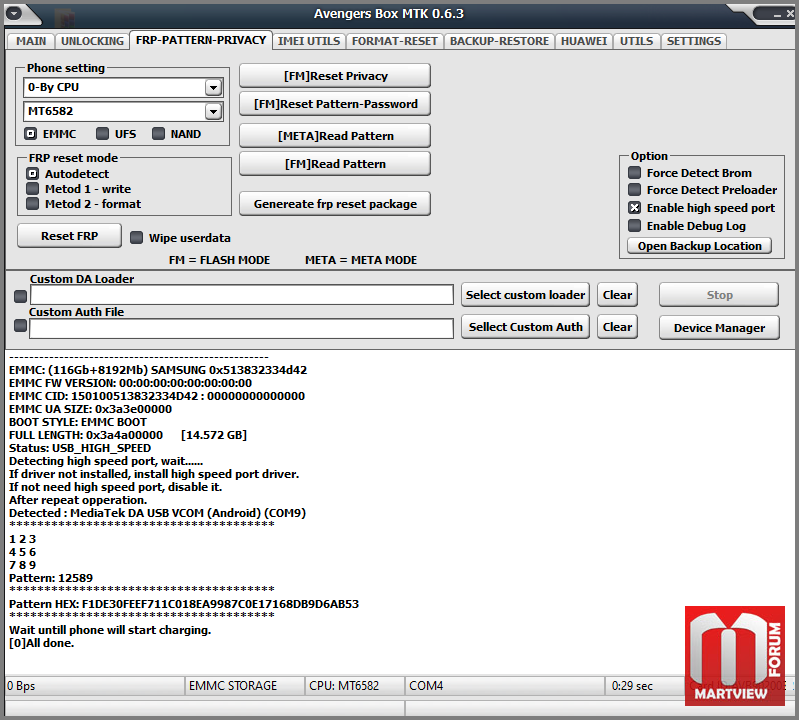Click the BOOT STYLE: EMMC BOOT log line
This screenshot has height=720, width=799.
(x=78, y=422)
